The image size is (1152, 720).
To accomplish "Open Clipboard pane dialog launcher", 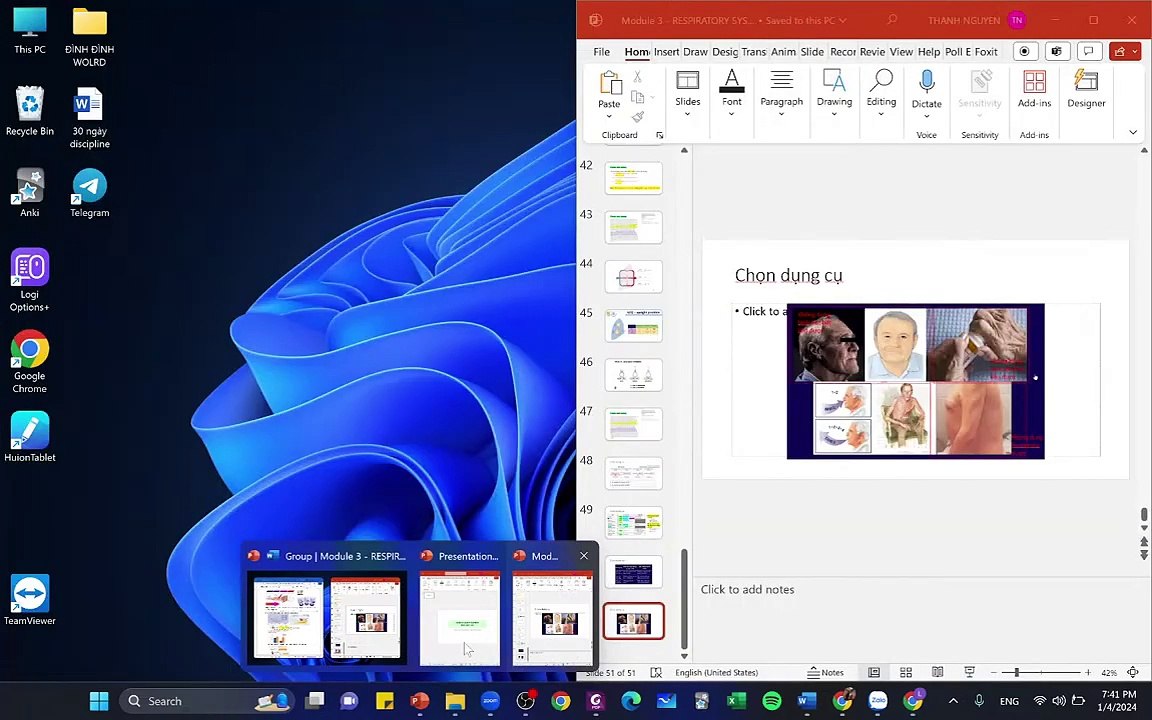I will [x=659, y=135].
